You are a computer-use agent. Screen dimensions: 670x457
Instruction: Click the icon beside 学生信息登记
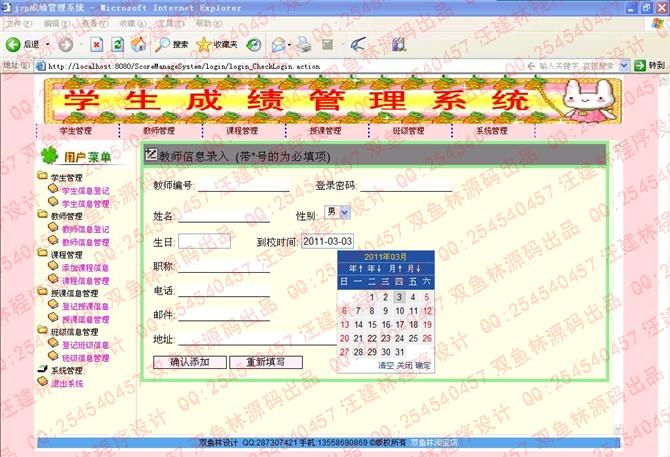click(x=53, y=188)
